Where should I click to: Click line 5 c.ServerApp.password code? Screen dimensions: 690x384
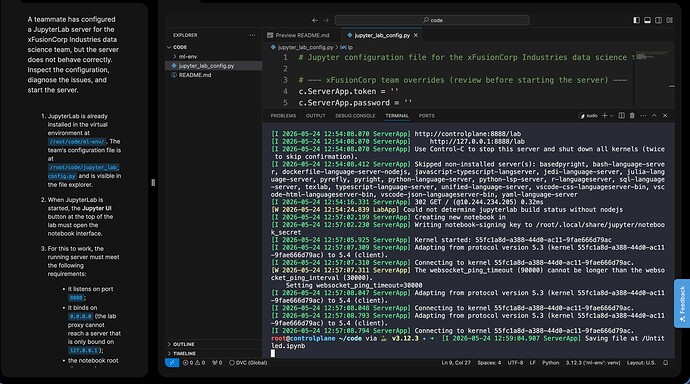[x=355, y=103]
